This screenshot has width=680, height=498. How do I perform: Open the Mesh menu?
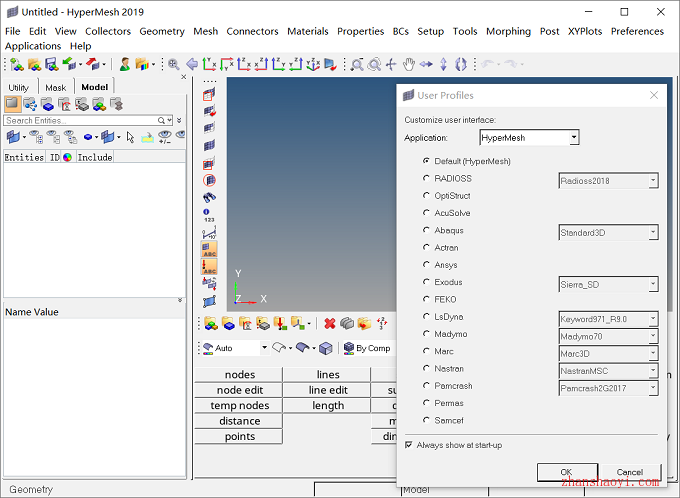[x=206, y=31]
